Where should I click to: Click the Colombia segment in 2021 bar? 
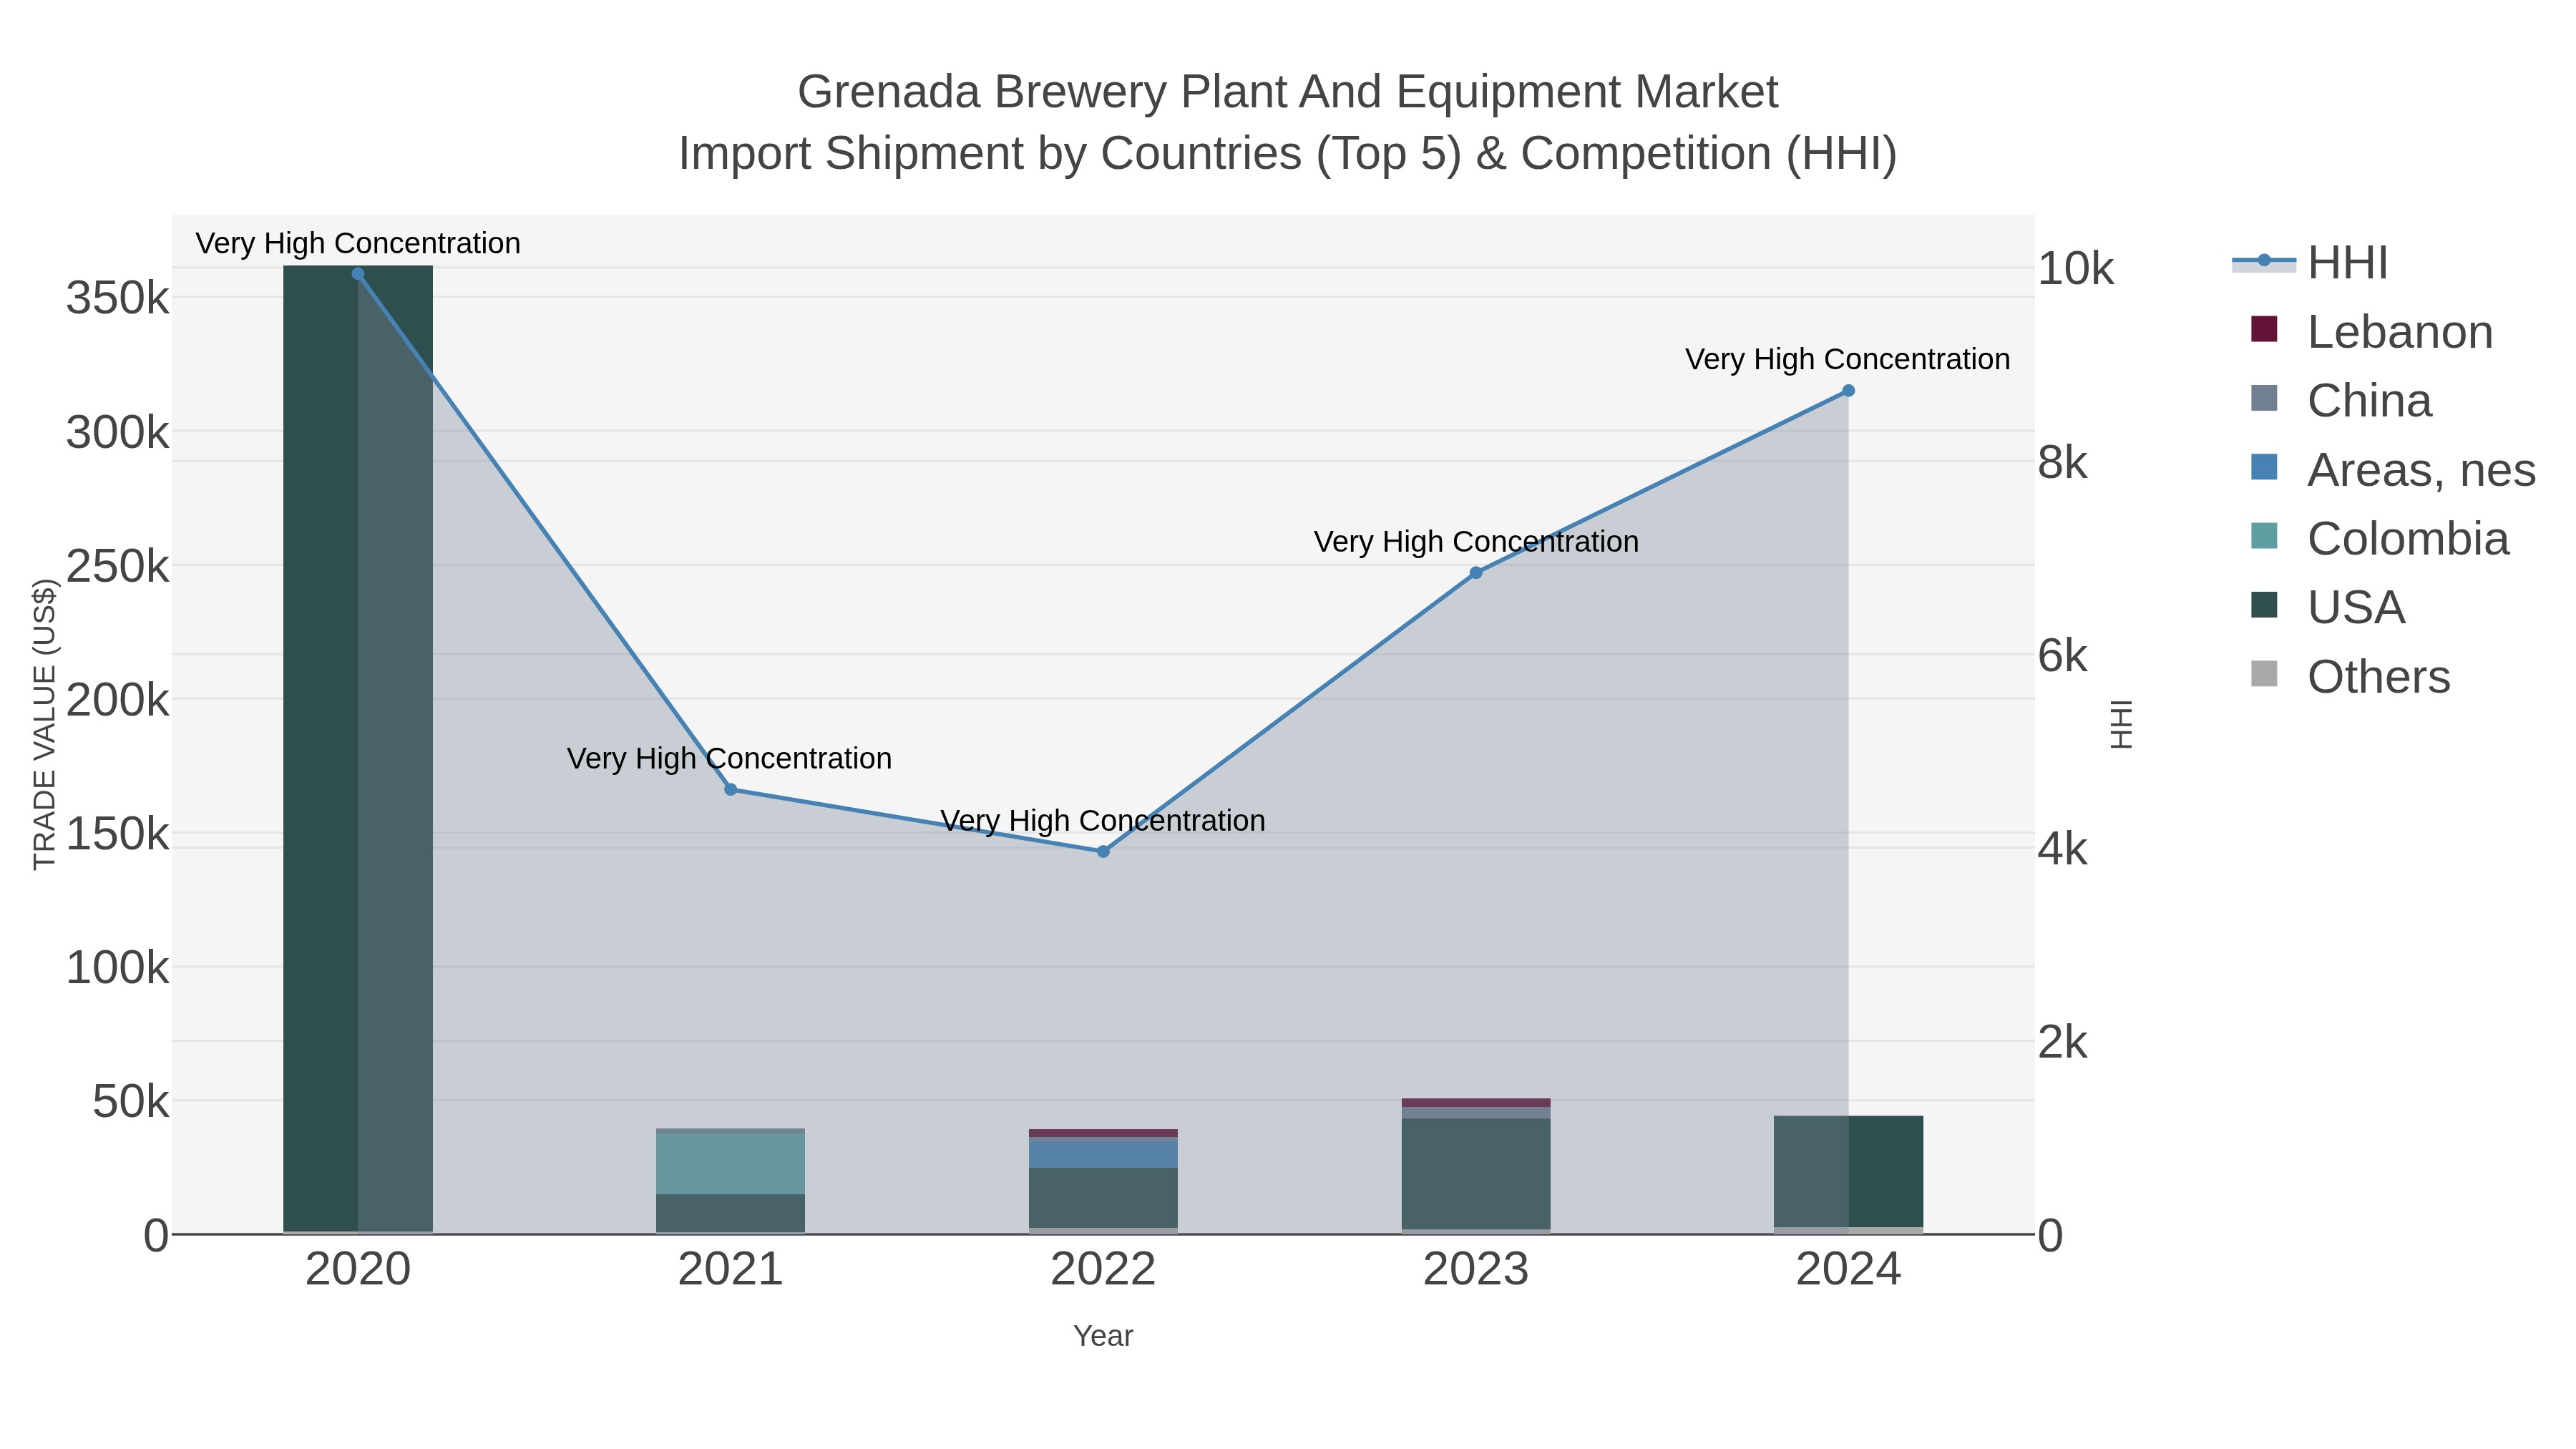731,1164
